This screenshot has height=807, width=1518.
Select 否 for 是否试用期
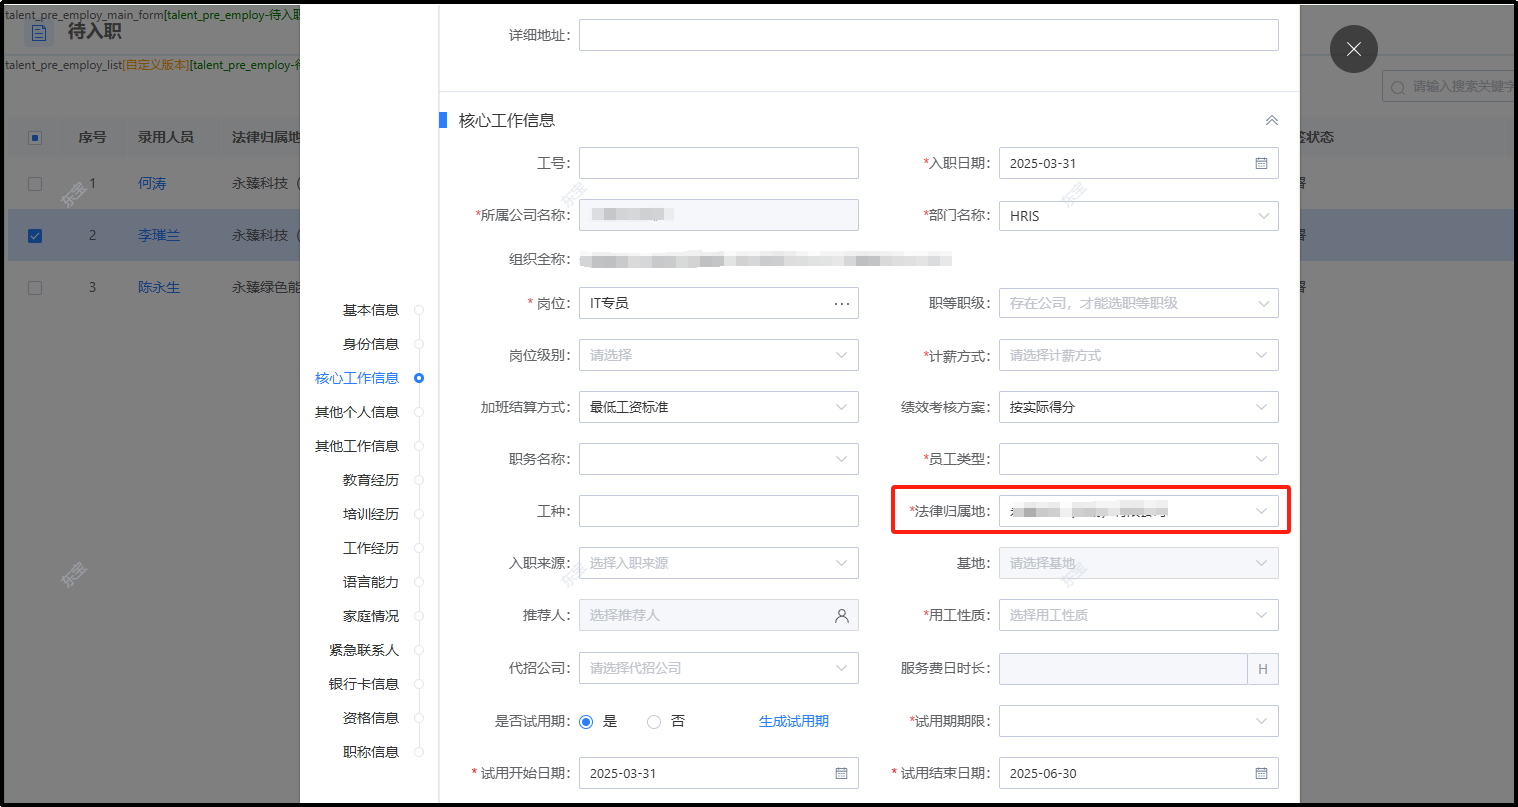pyautogui.click(x=655, y=721)
